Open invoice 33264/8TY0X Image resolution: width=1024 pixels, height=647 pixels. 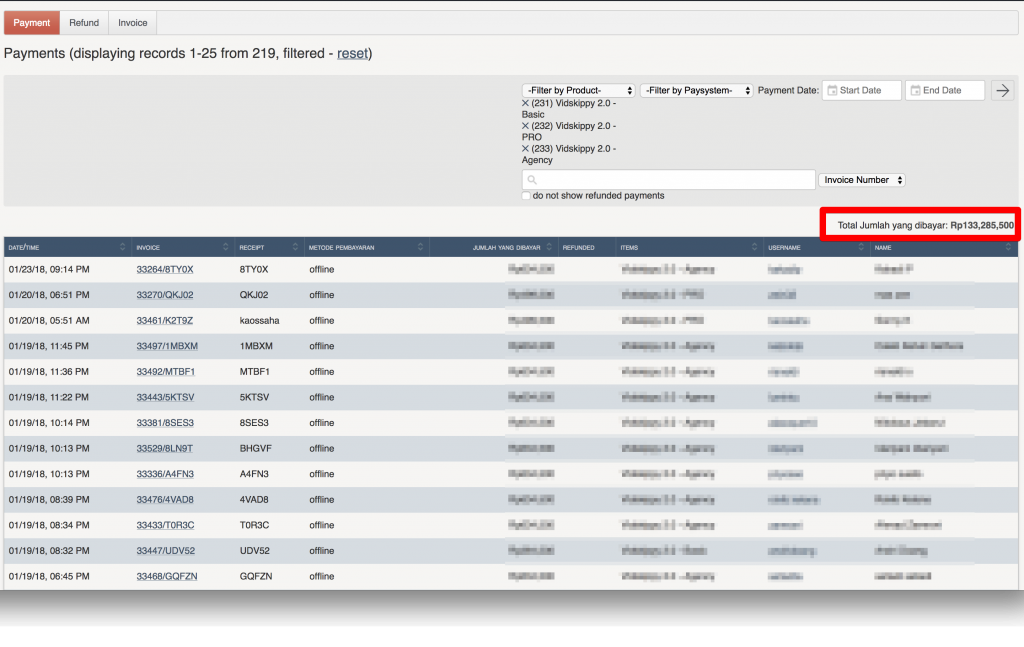point(165,270)
